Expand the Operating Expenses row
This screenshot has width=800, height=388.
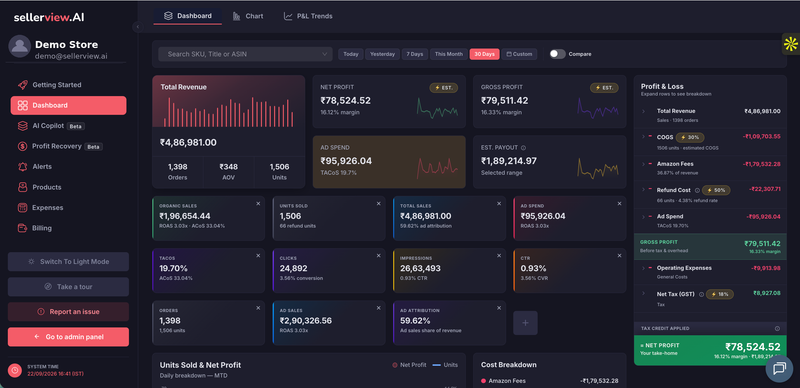coord(643,268)
